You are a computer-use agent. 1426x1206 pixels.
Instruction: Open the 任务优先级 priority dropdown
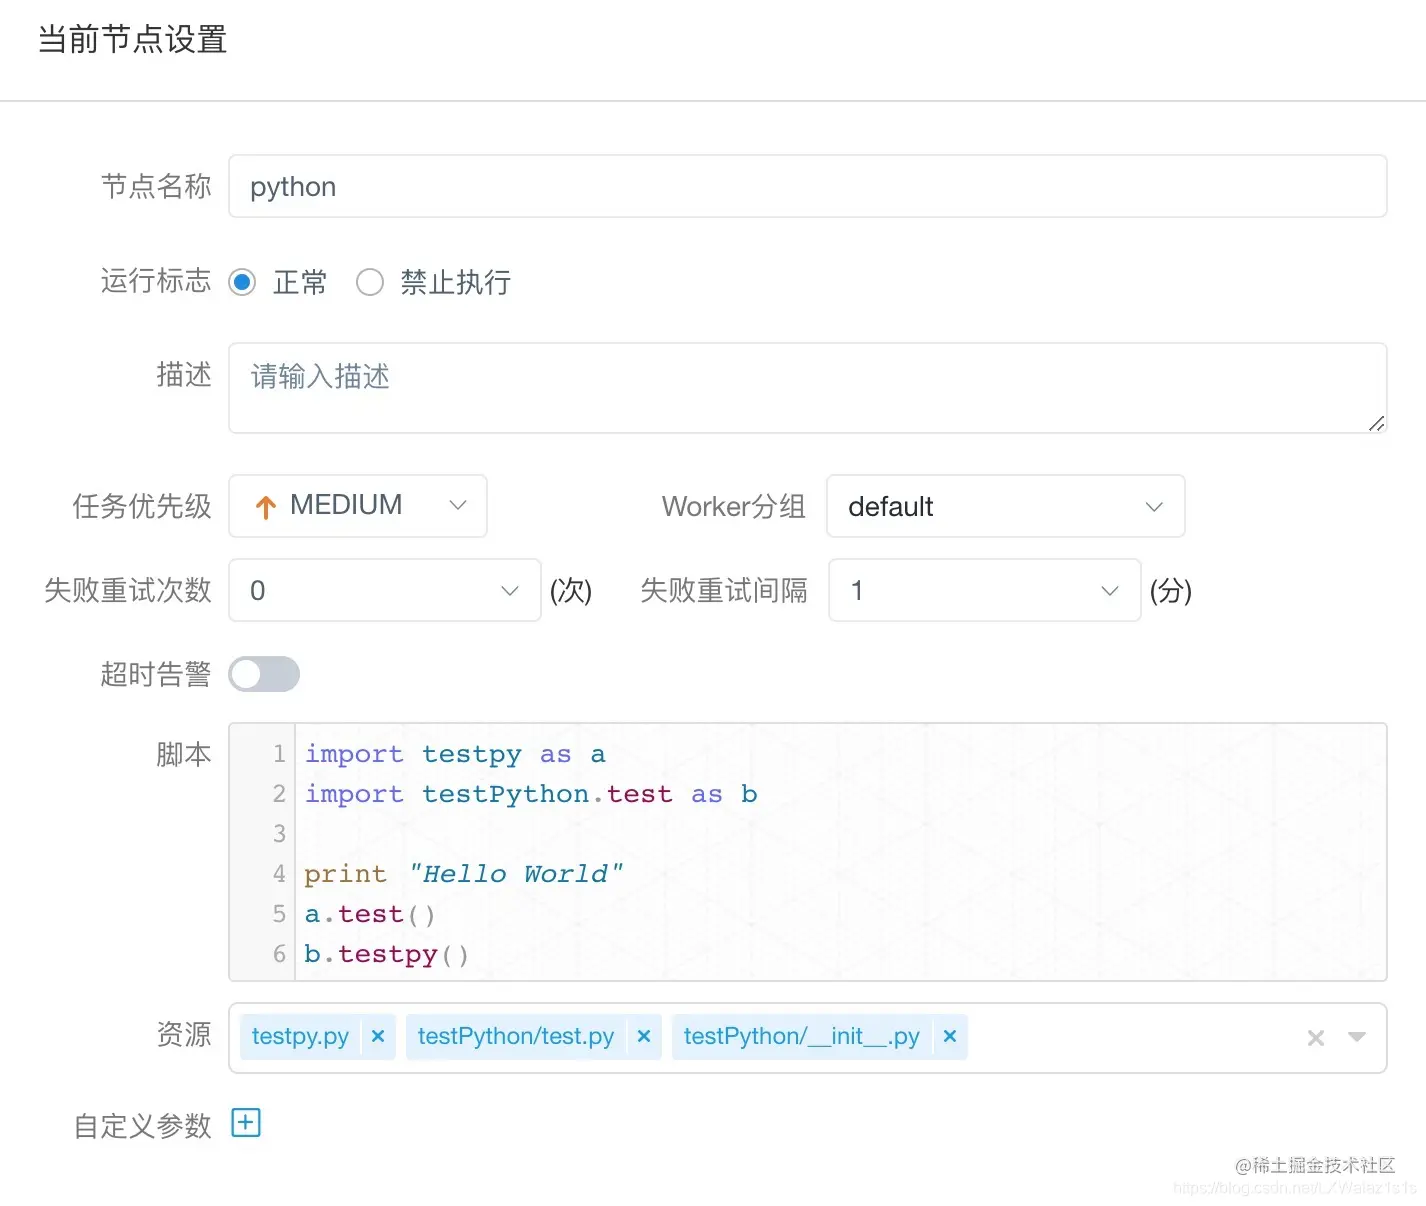click(457, 506)
